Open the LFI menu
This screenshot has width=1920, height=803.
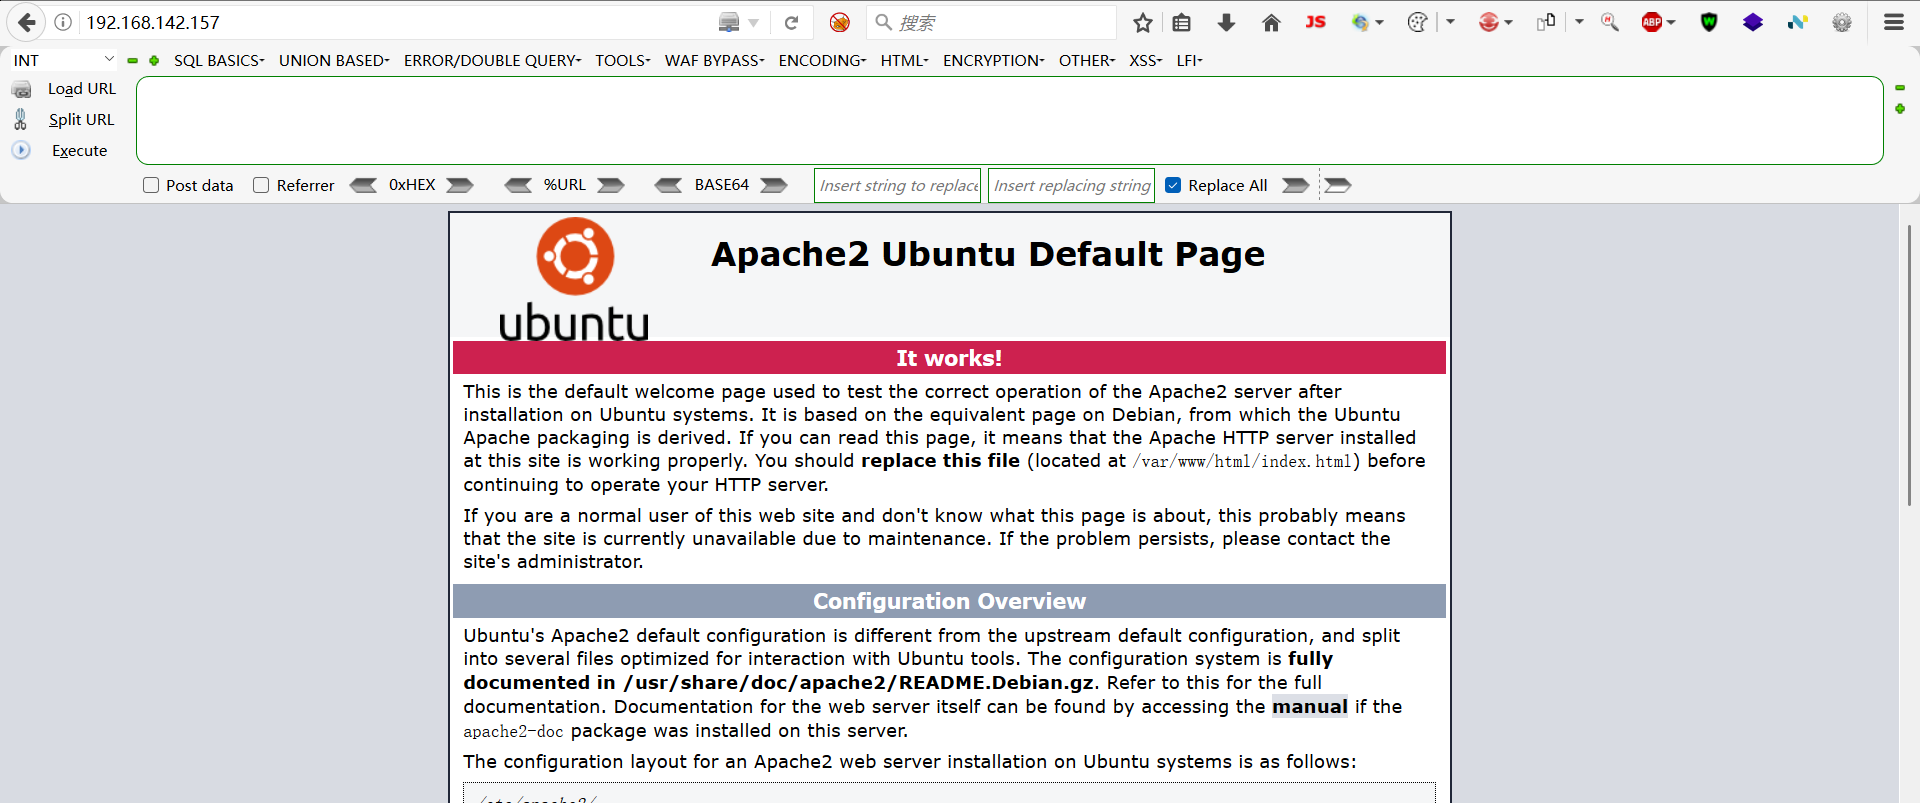coord(1190,60)
